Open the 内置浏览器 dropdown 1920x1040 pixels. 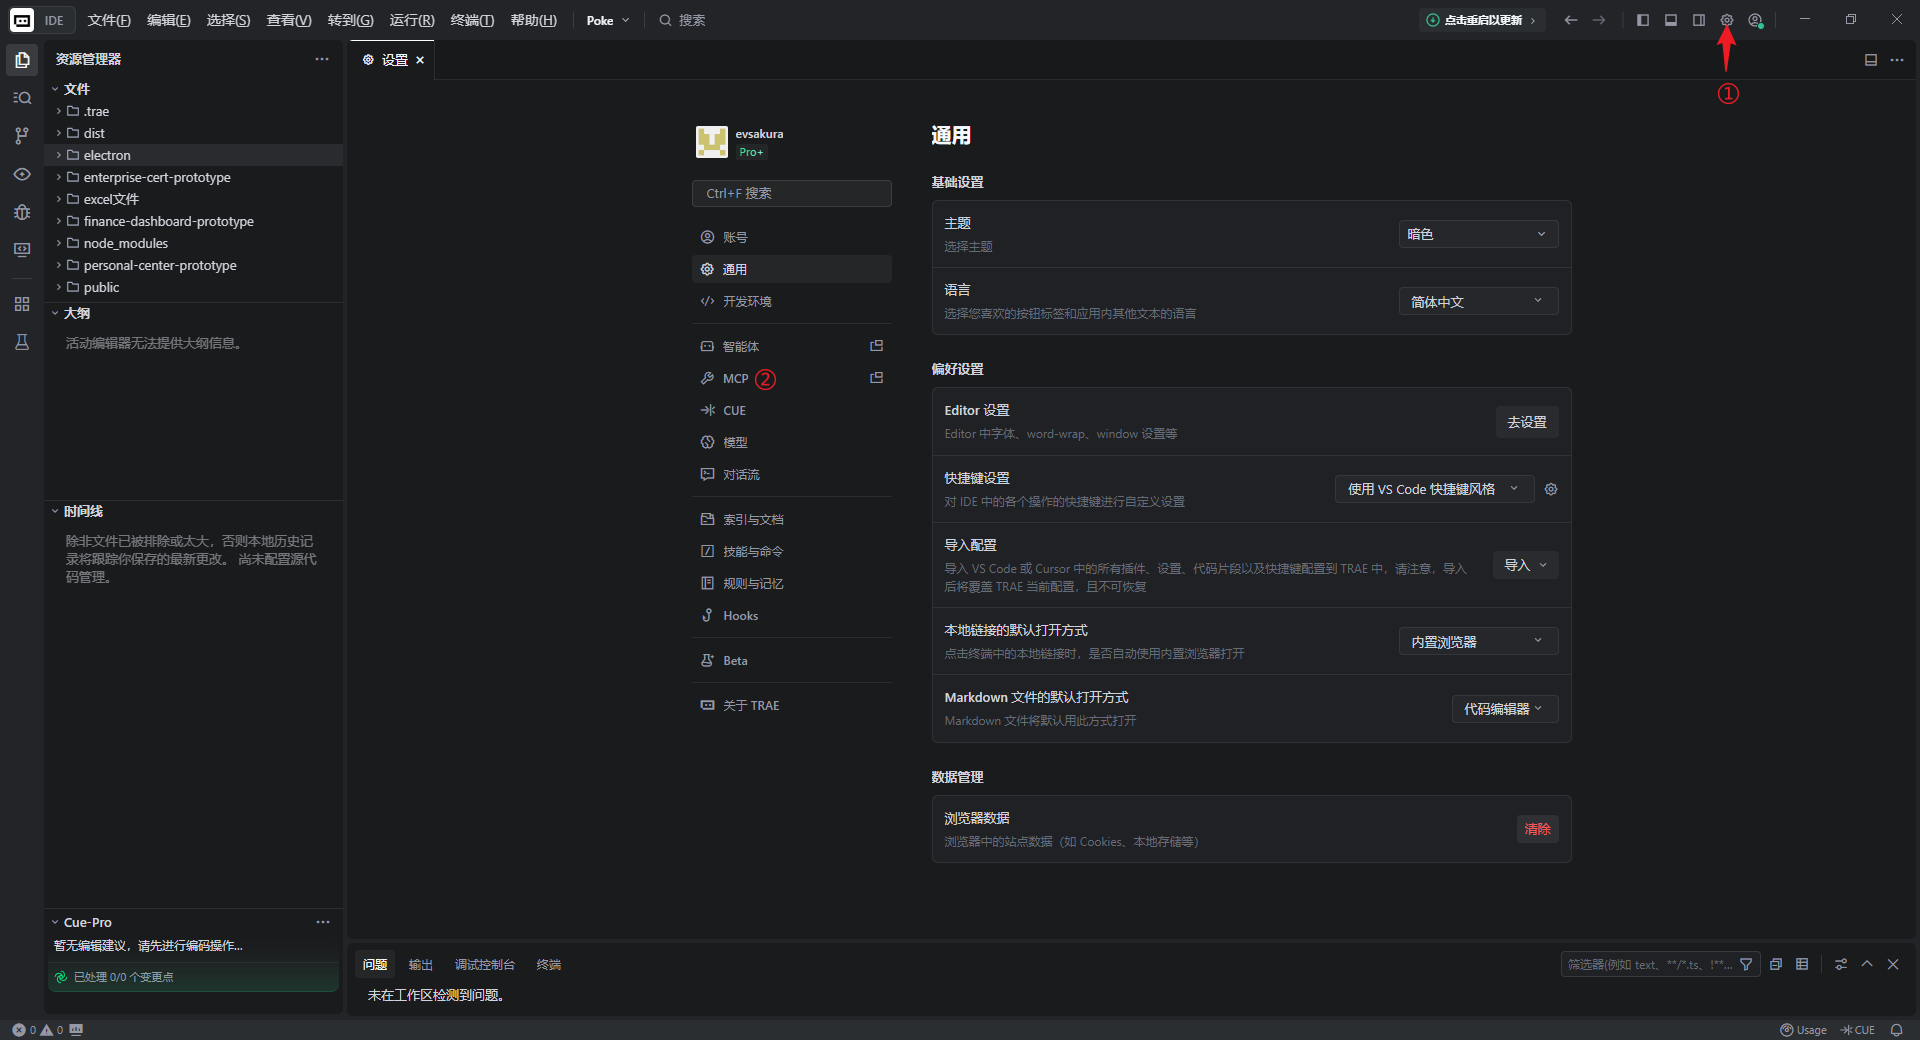[1478, 641]
